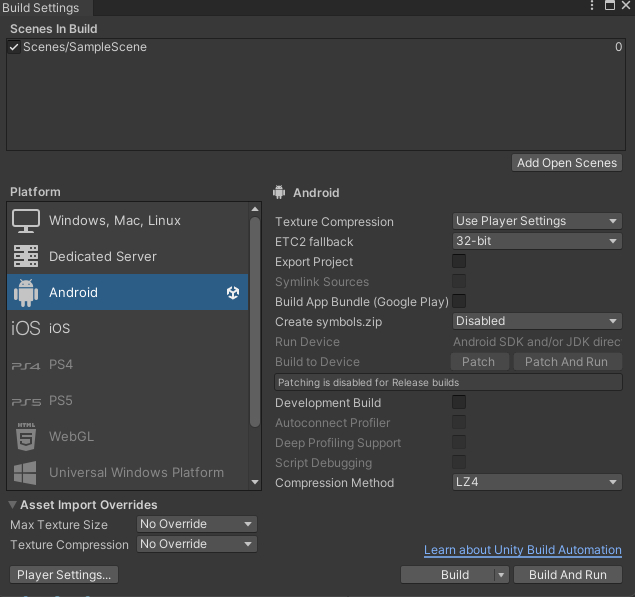Open Learn about Unity Build Automation link
This screenshot has height=597, width=635.
coord(522,550)
